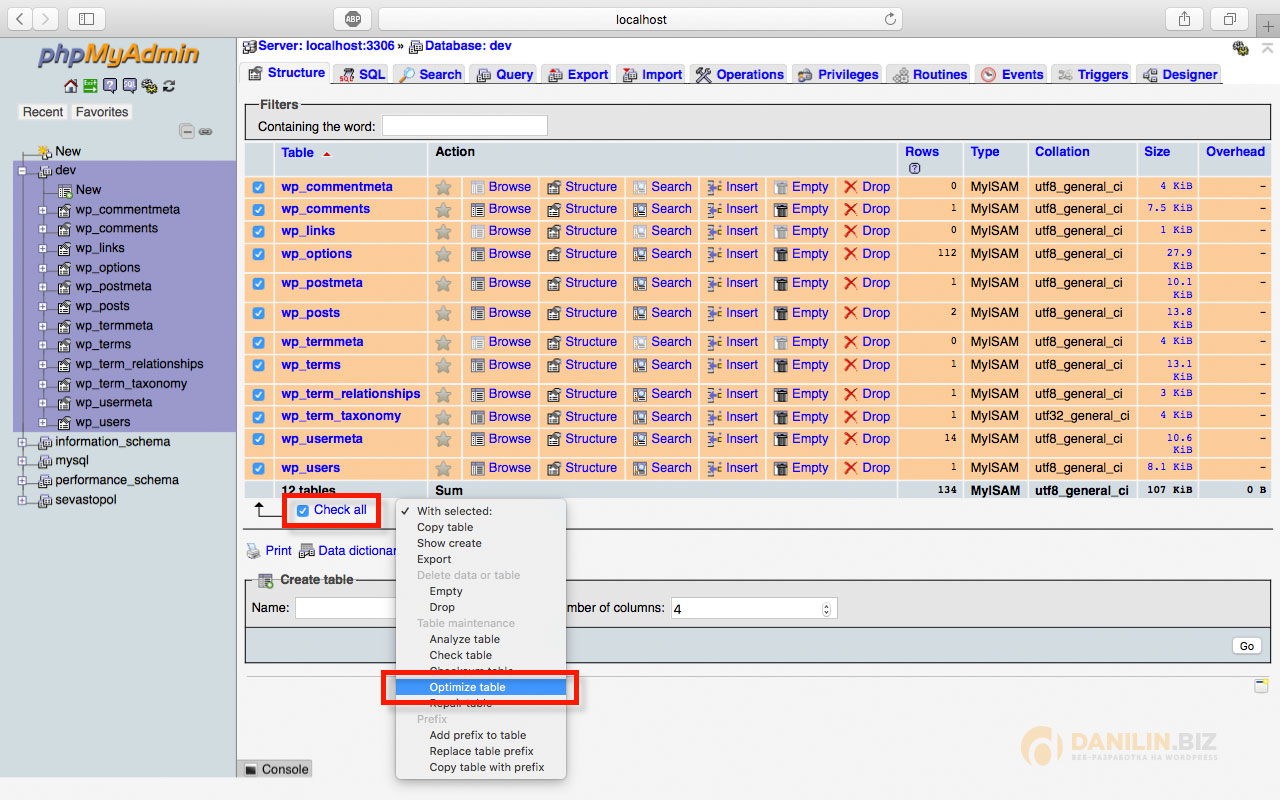Viewport: 1280px width, 800px height.
Task: Open the Privileges tab
Action: 837,75
